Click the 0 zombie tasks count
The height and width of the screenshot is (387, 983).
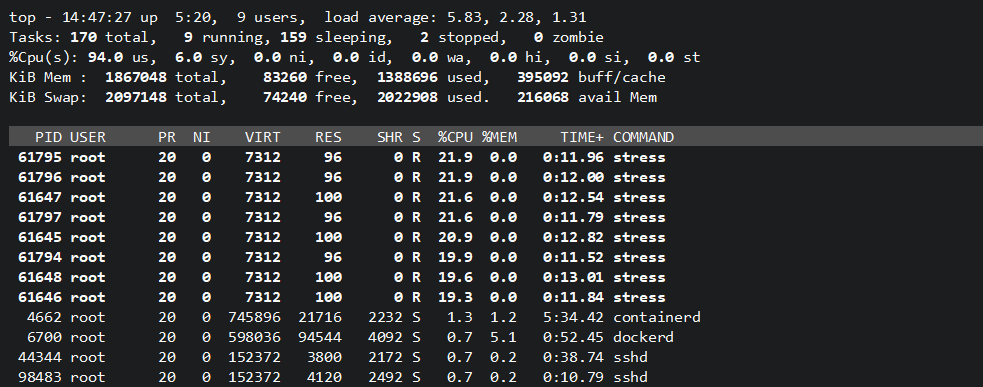(539, 38)
